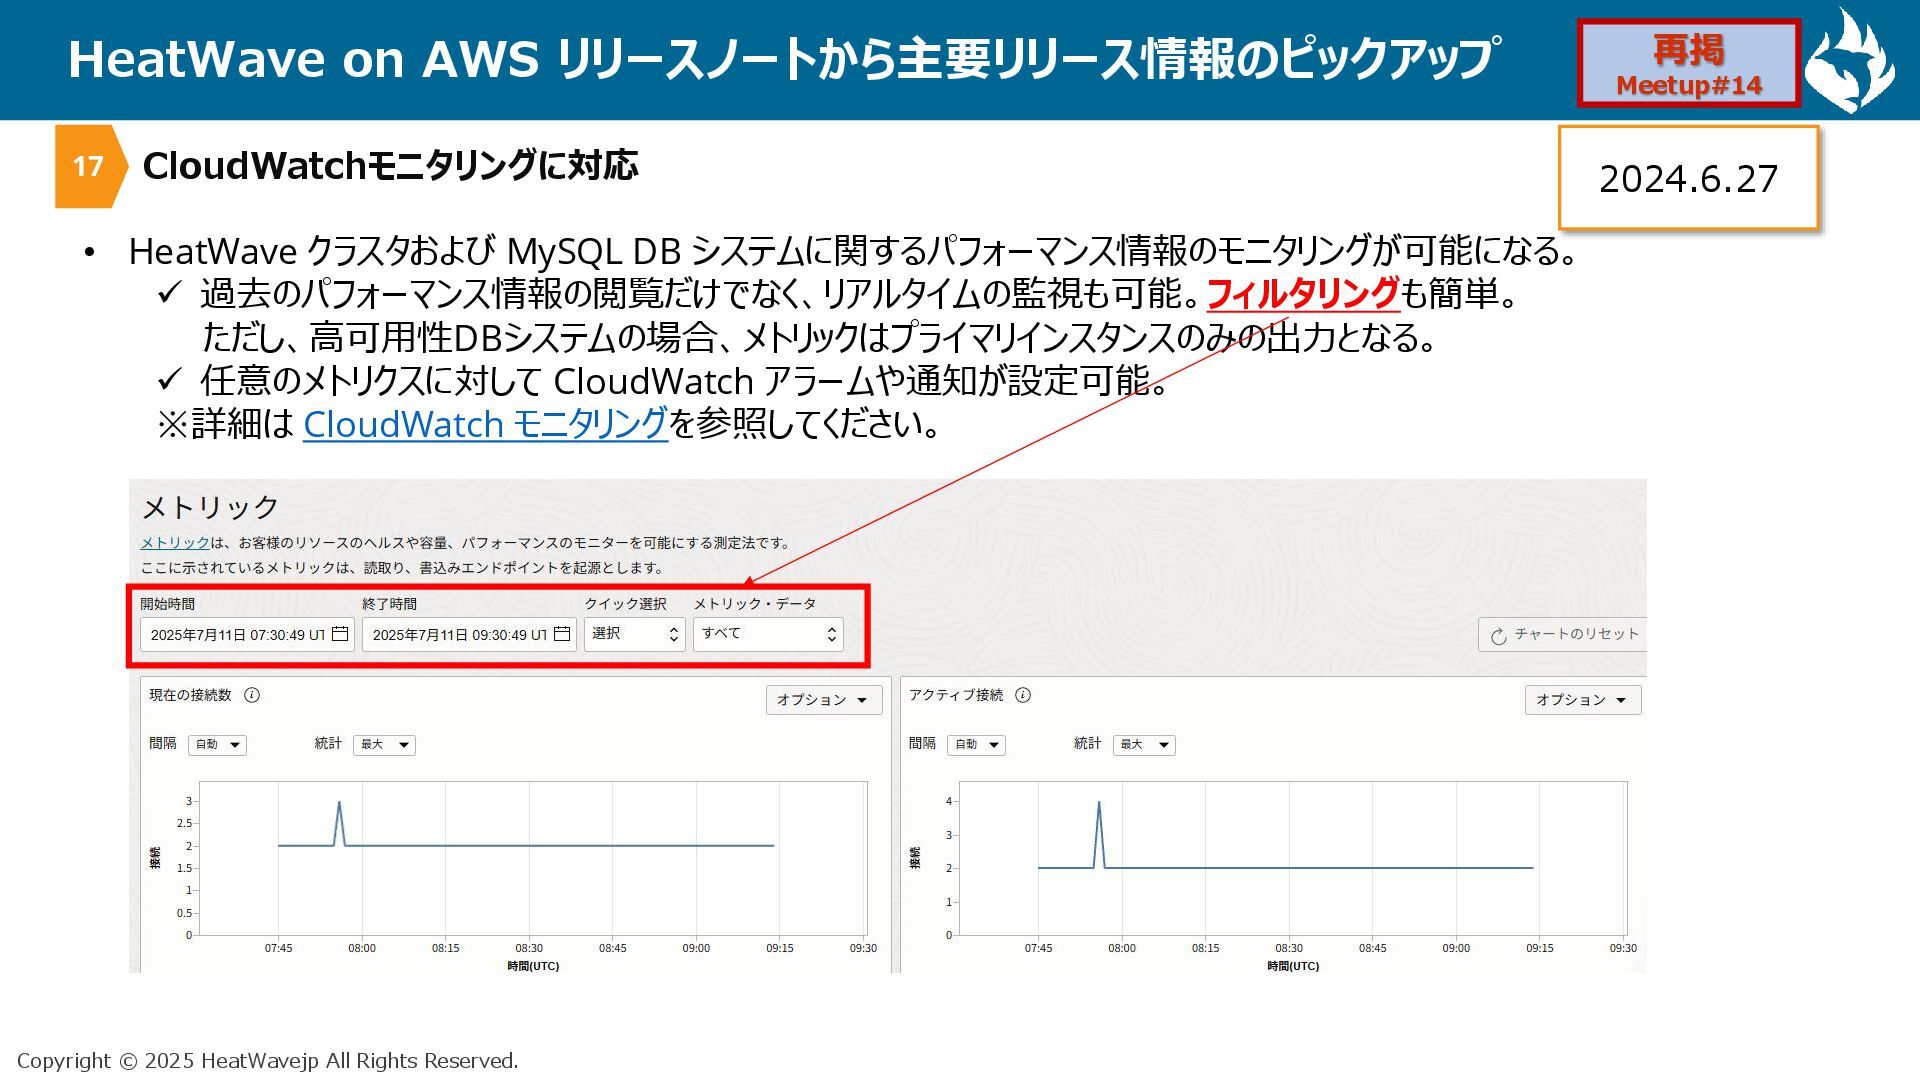The image size is (1920, 1080).
Task: Change 統計 最大 dropdown in 現在の接続数 chart
Action: [x=384, y=745]
